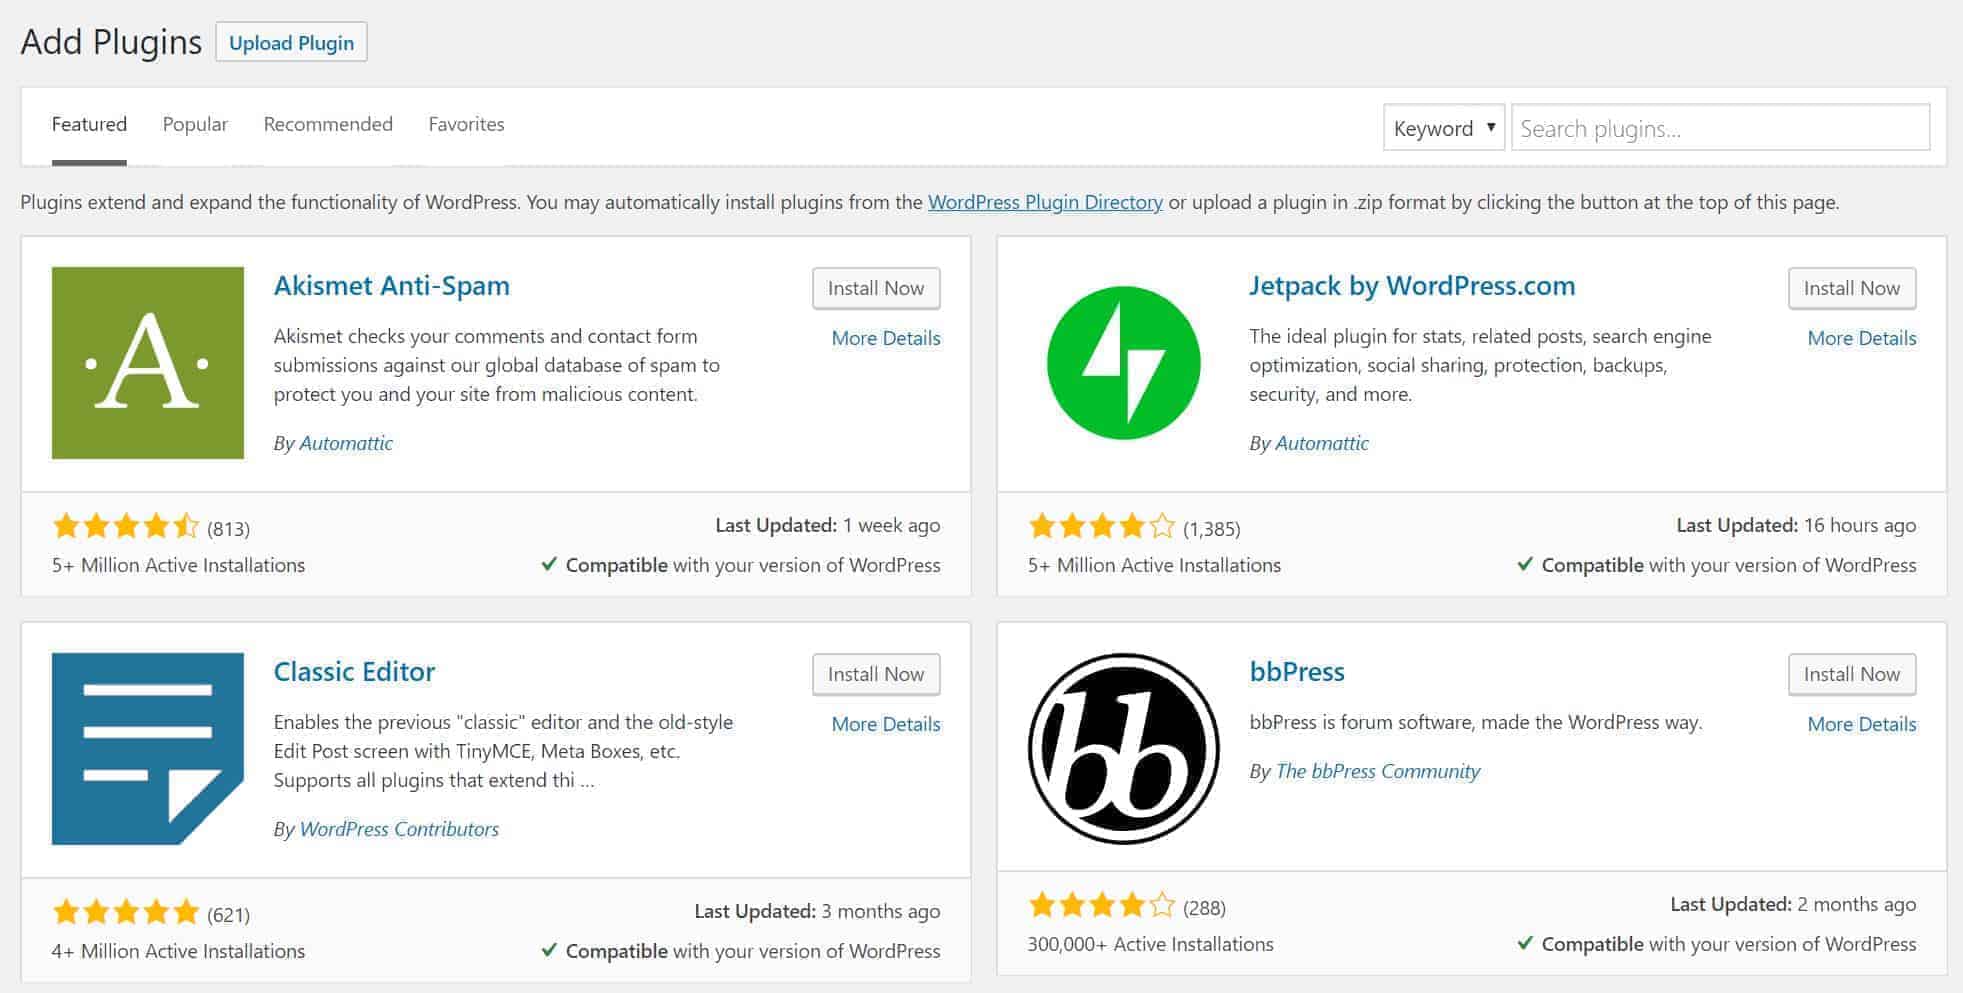Screen dimensions: 1963x993
Task: Click the Jetpack green lightning bolt icon
Action: (1124, 363)
